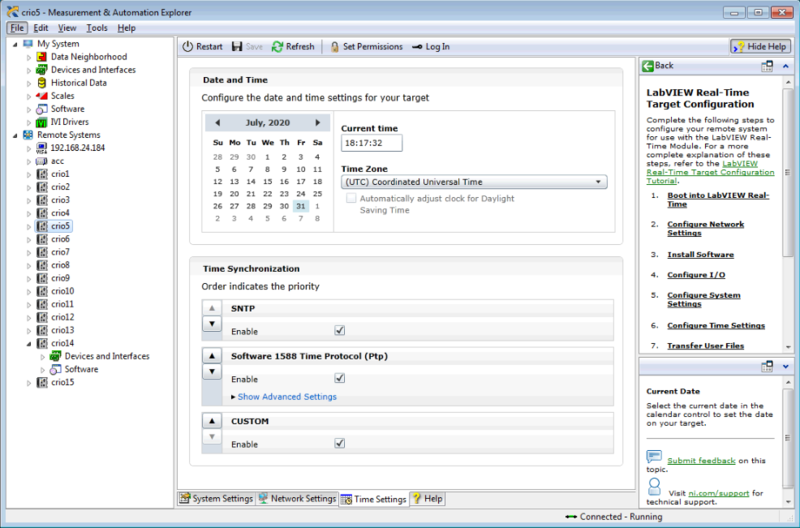
Task: Collapse the My System tree node
Action: tap(15, 44)
